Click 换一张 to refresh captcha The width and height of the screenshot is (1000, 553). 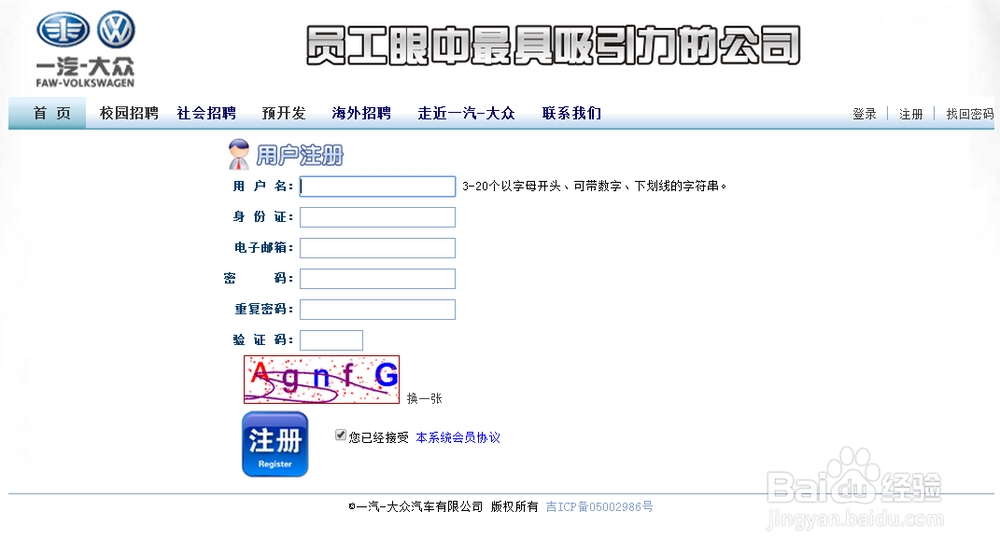(x=424, y=399)
